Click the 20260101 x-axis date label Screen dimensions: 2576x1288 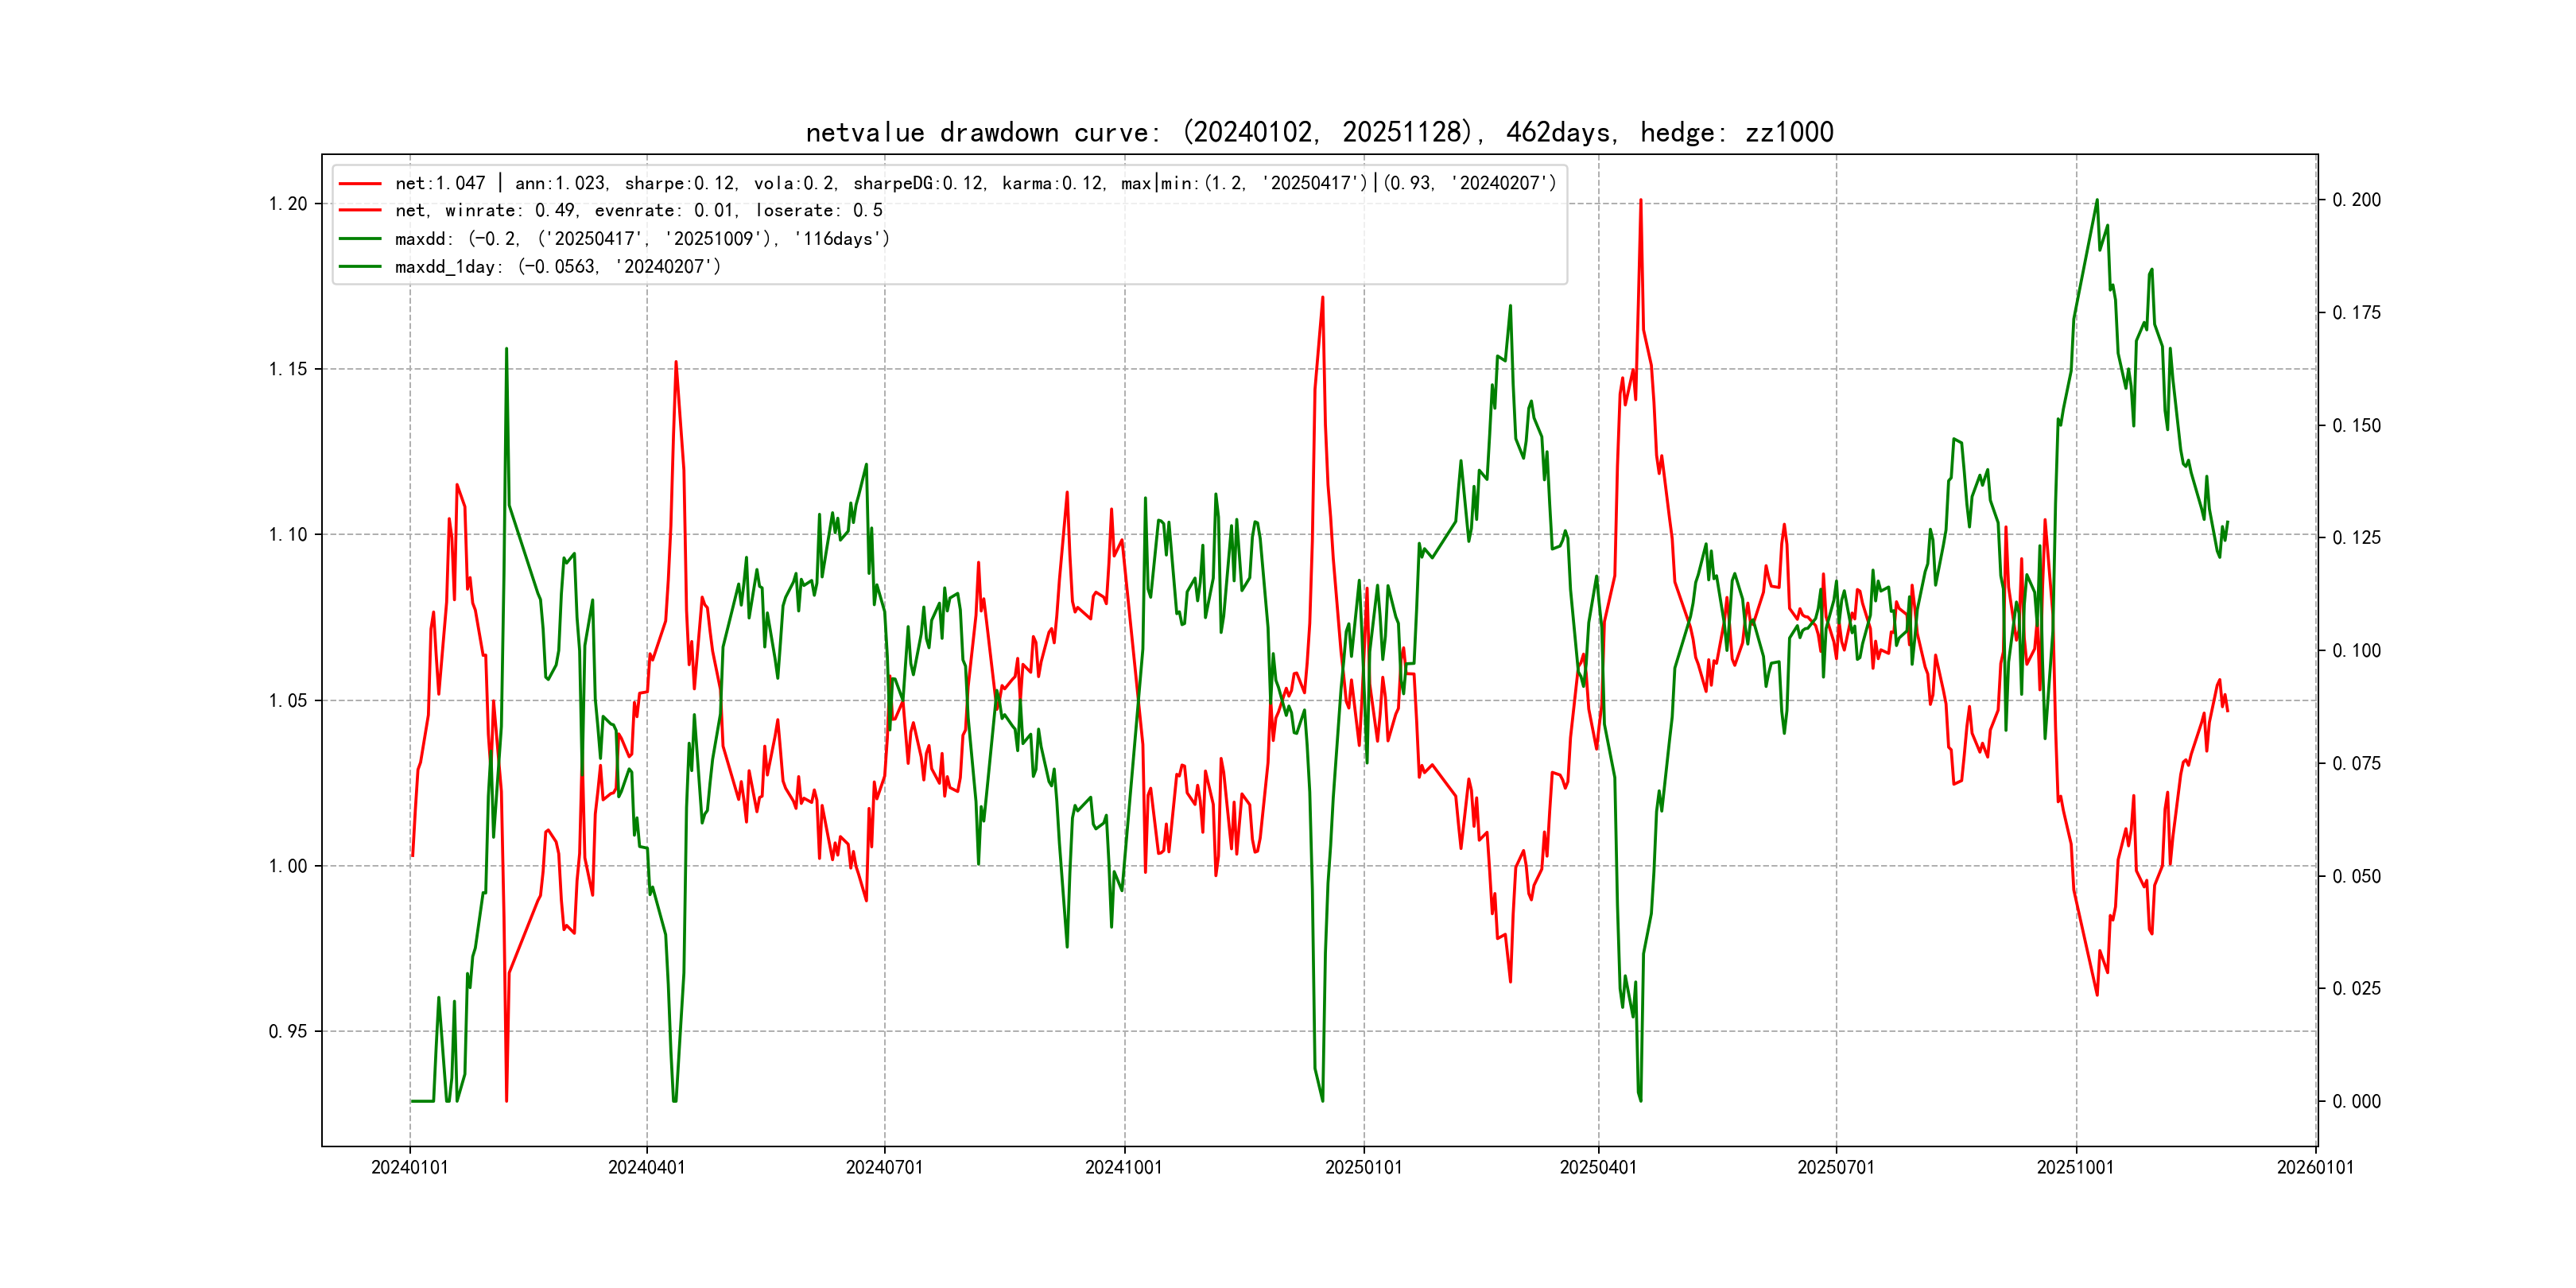pyautogui.click(x=2315, y=1167)
